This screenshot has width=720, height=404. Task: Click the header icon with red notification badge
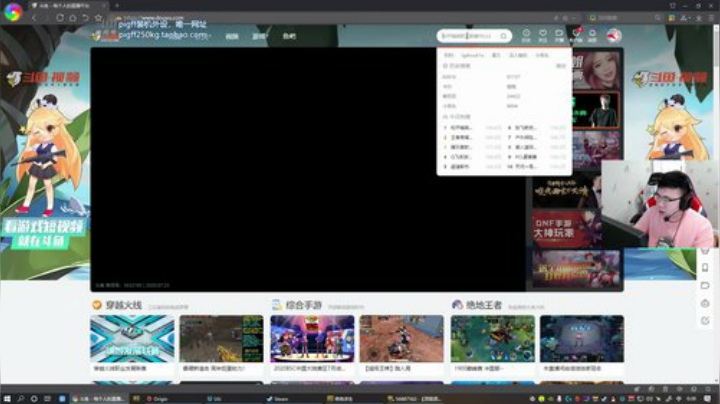click(x=576, y=35)
